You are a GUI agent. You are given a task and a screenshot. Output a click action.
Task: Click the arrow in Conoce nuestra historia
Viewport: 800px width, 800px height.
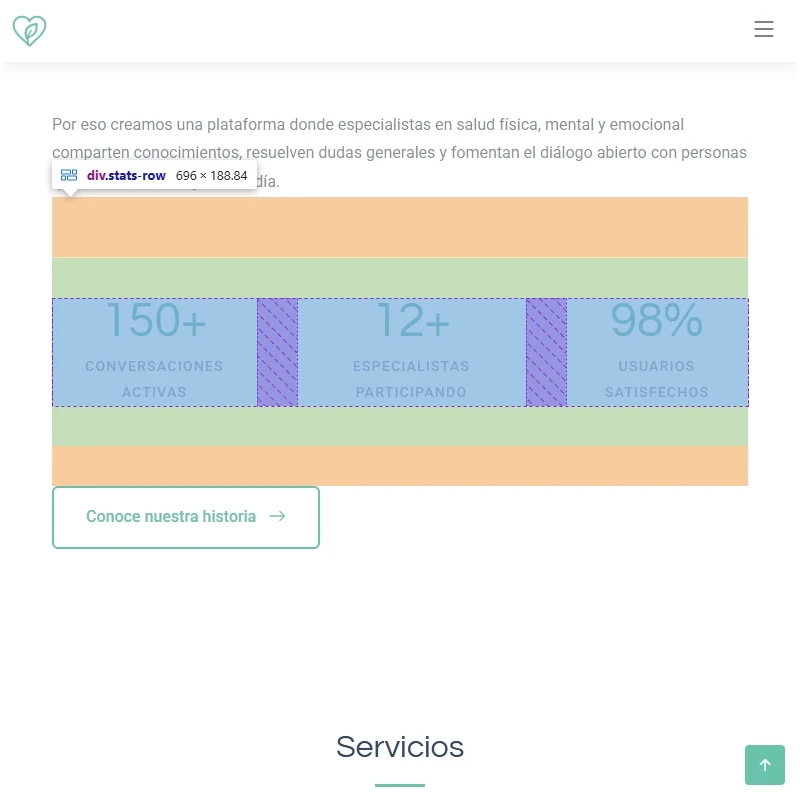(x=278, y=516)
